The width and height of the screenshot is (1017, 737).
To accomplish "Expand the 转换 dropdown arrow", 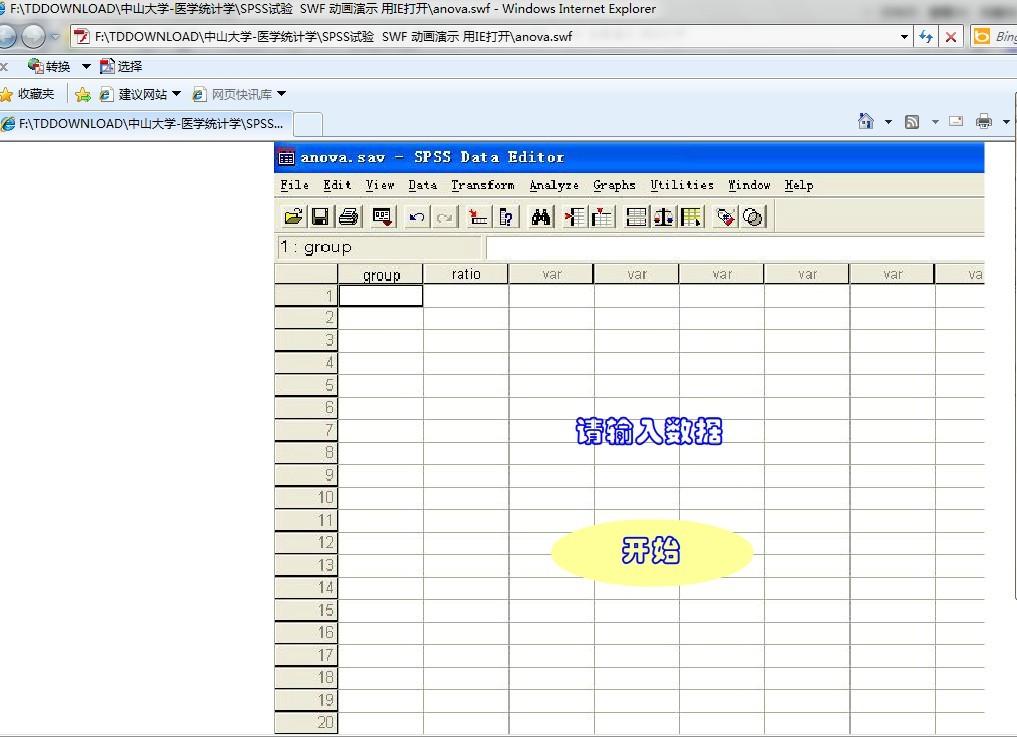I will pyautogui.click(x=86, y=66).
